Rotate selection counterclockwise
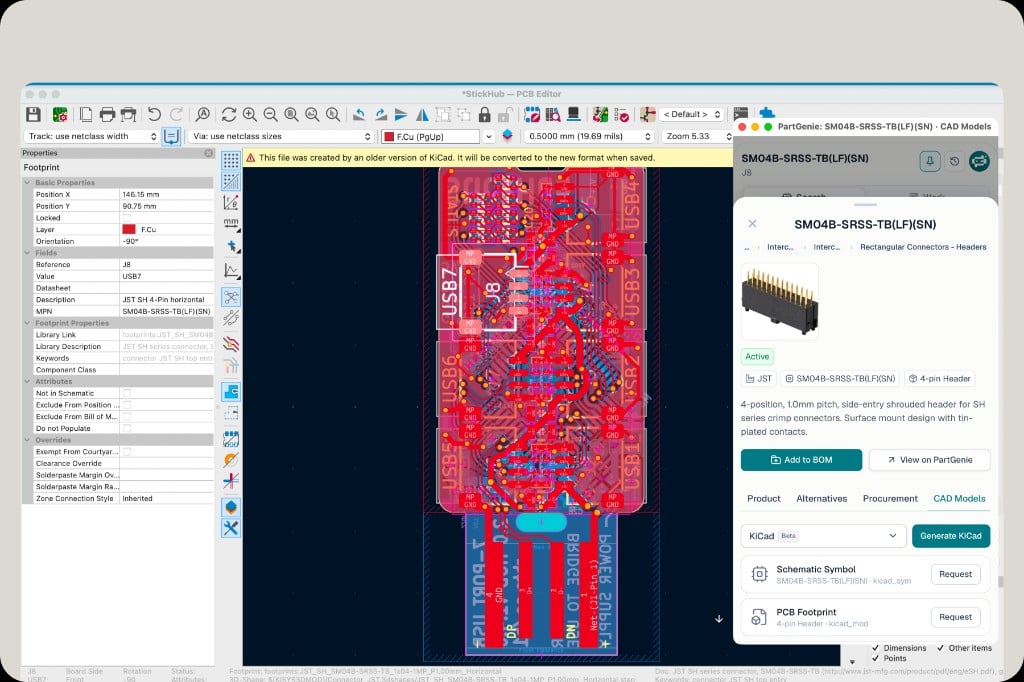The image size is (1024, 682). (x=359, y=114)
